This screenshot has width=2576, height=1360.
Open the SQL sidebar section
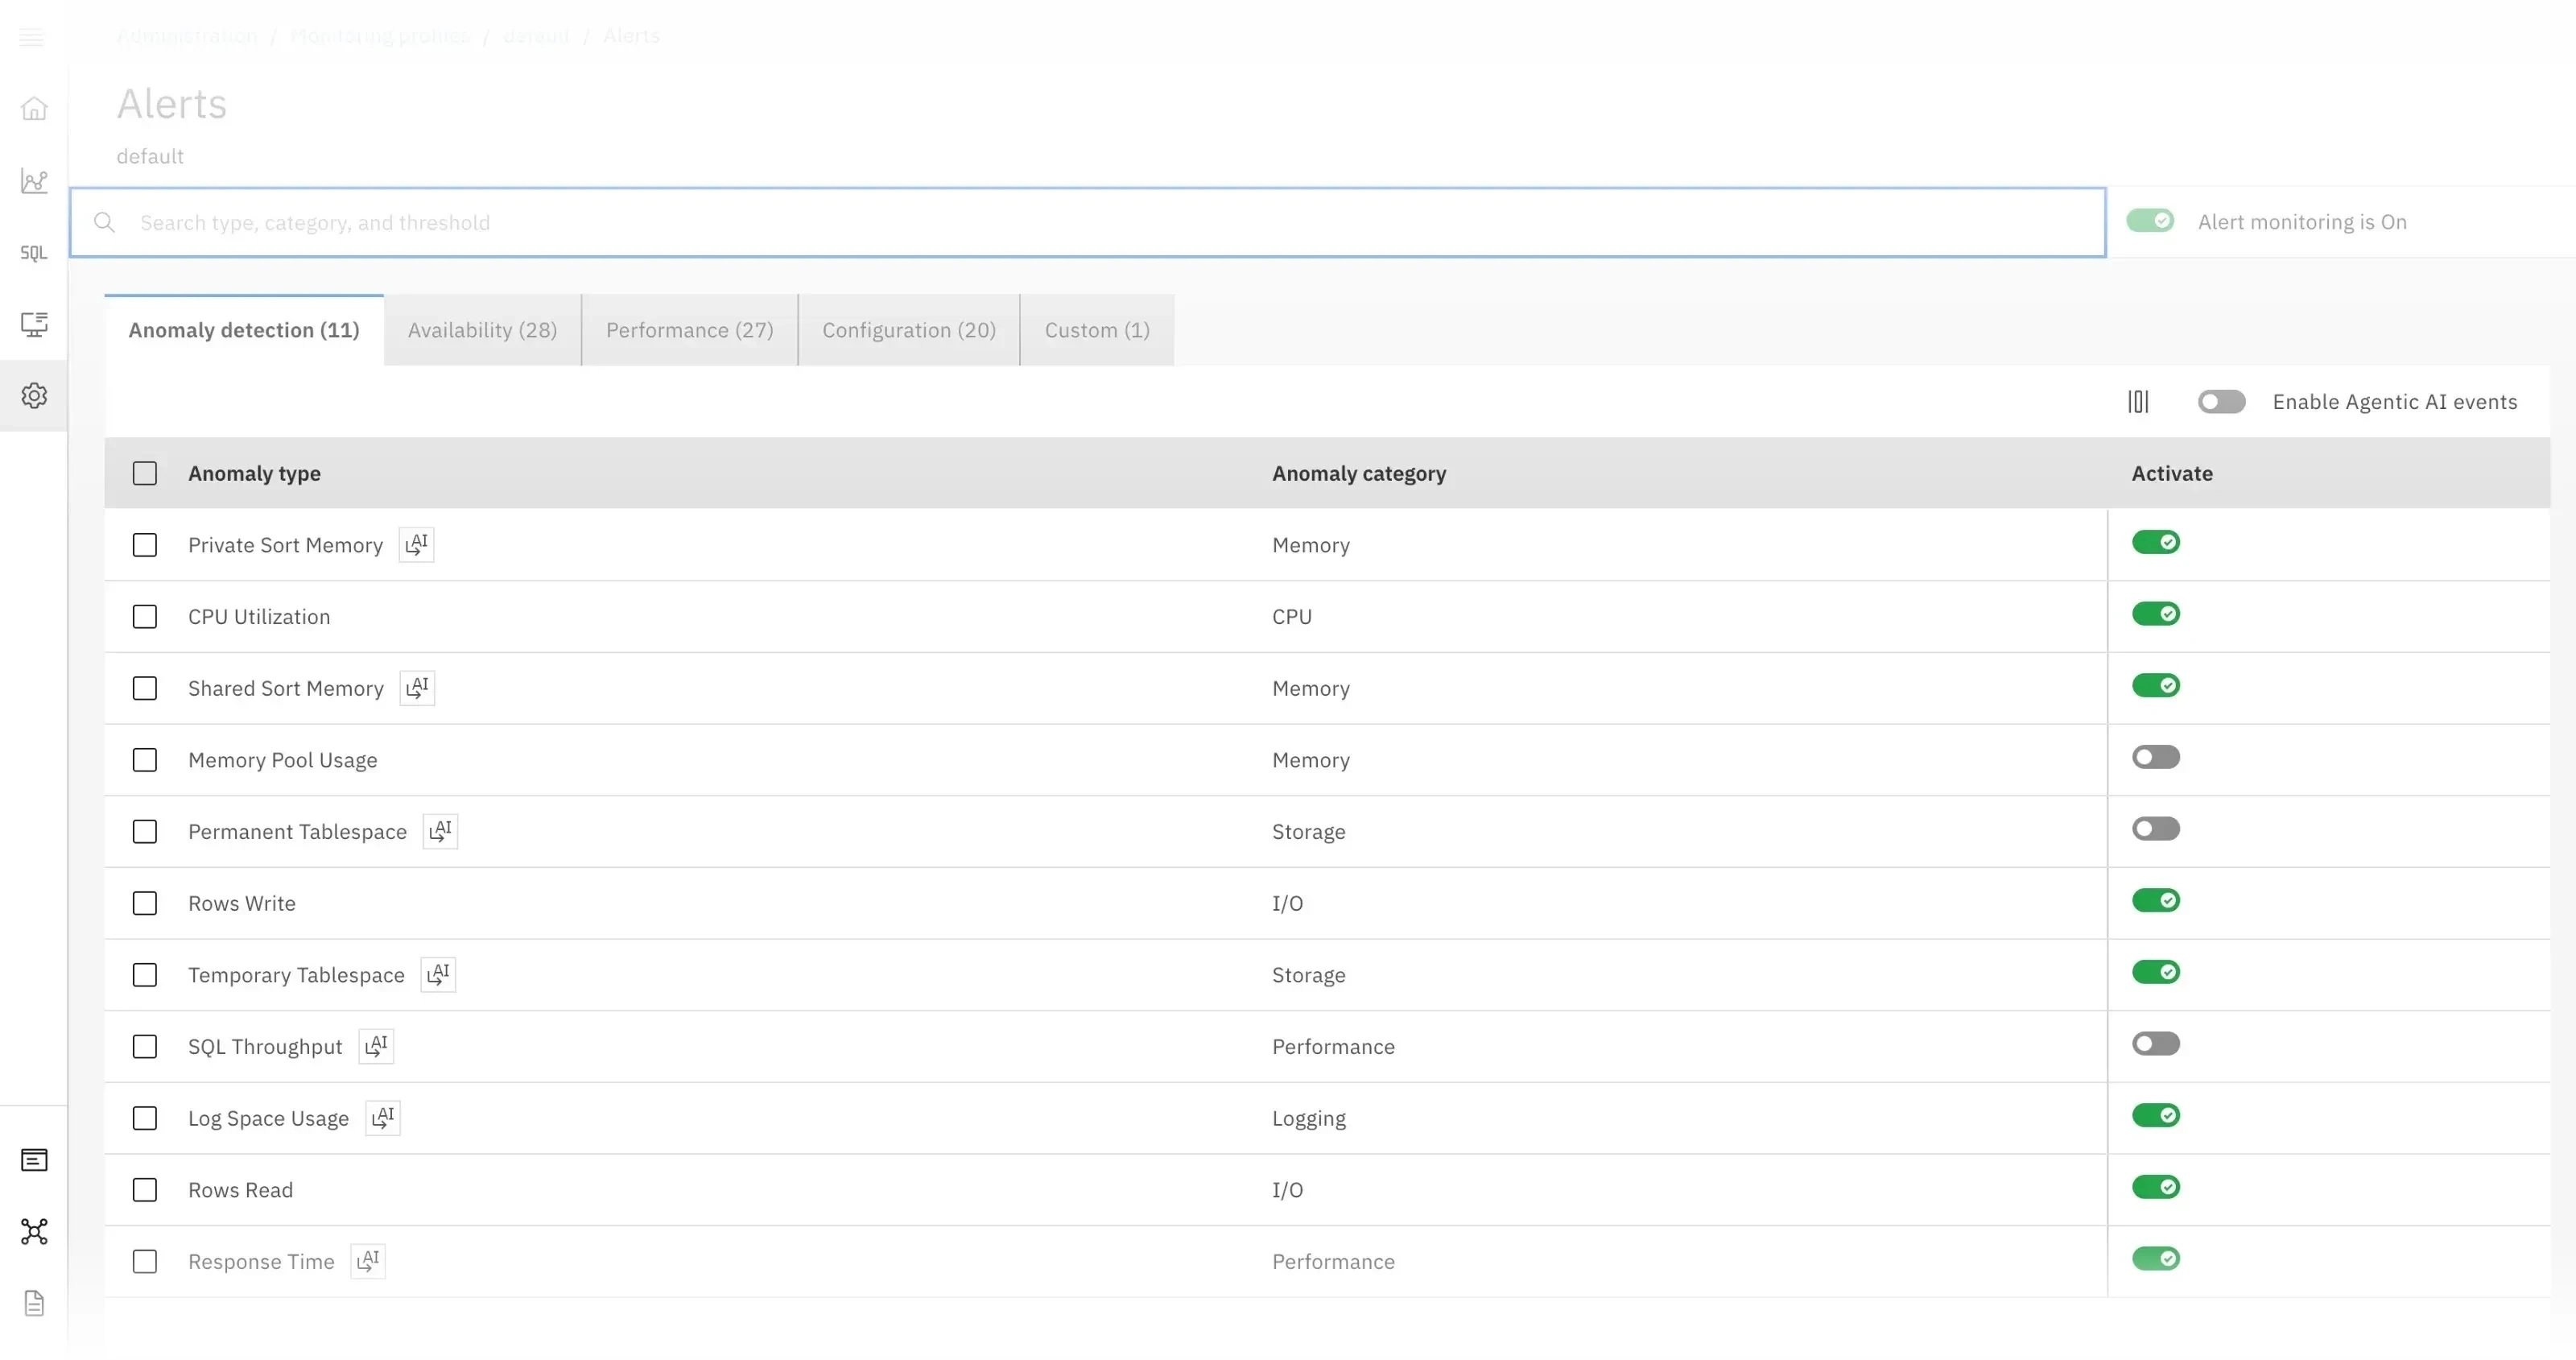pos(34,253)
